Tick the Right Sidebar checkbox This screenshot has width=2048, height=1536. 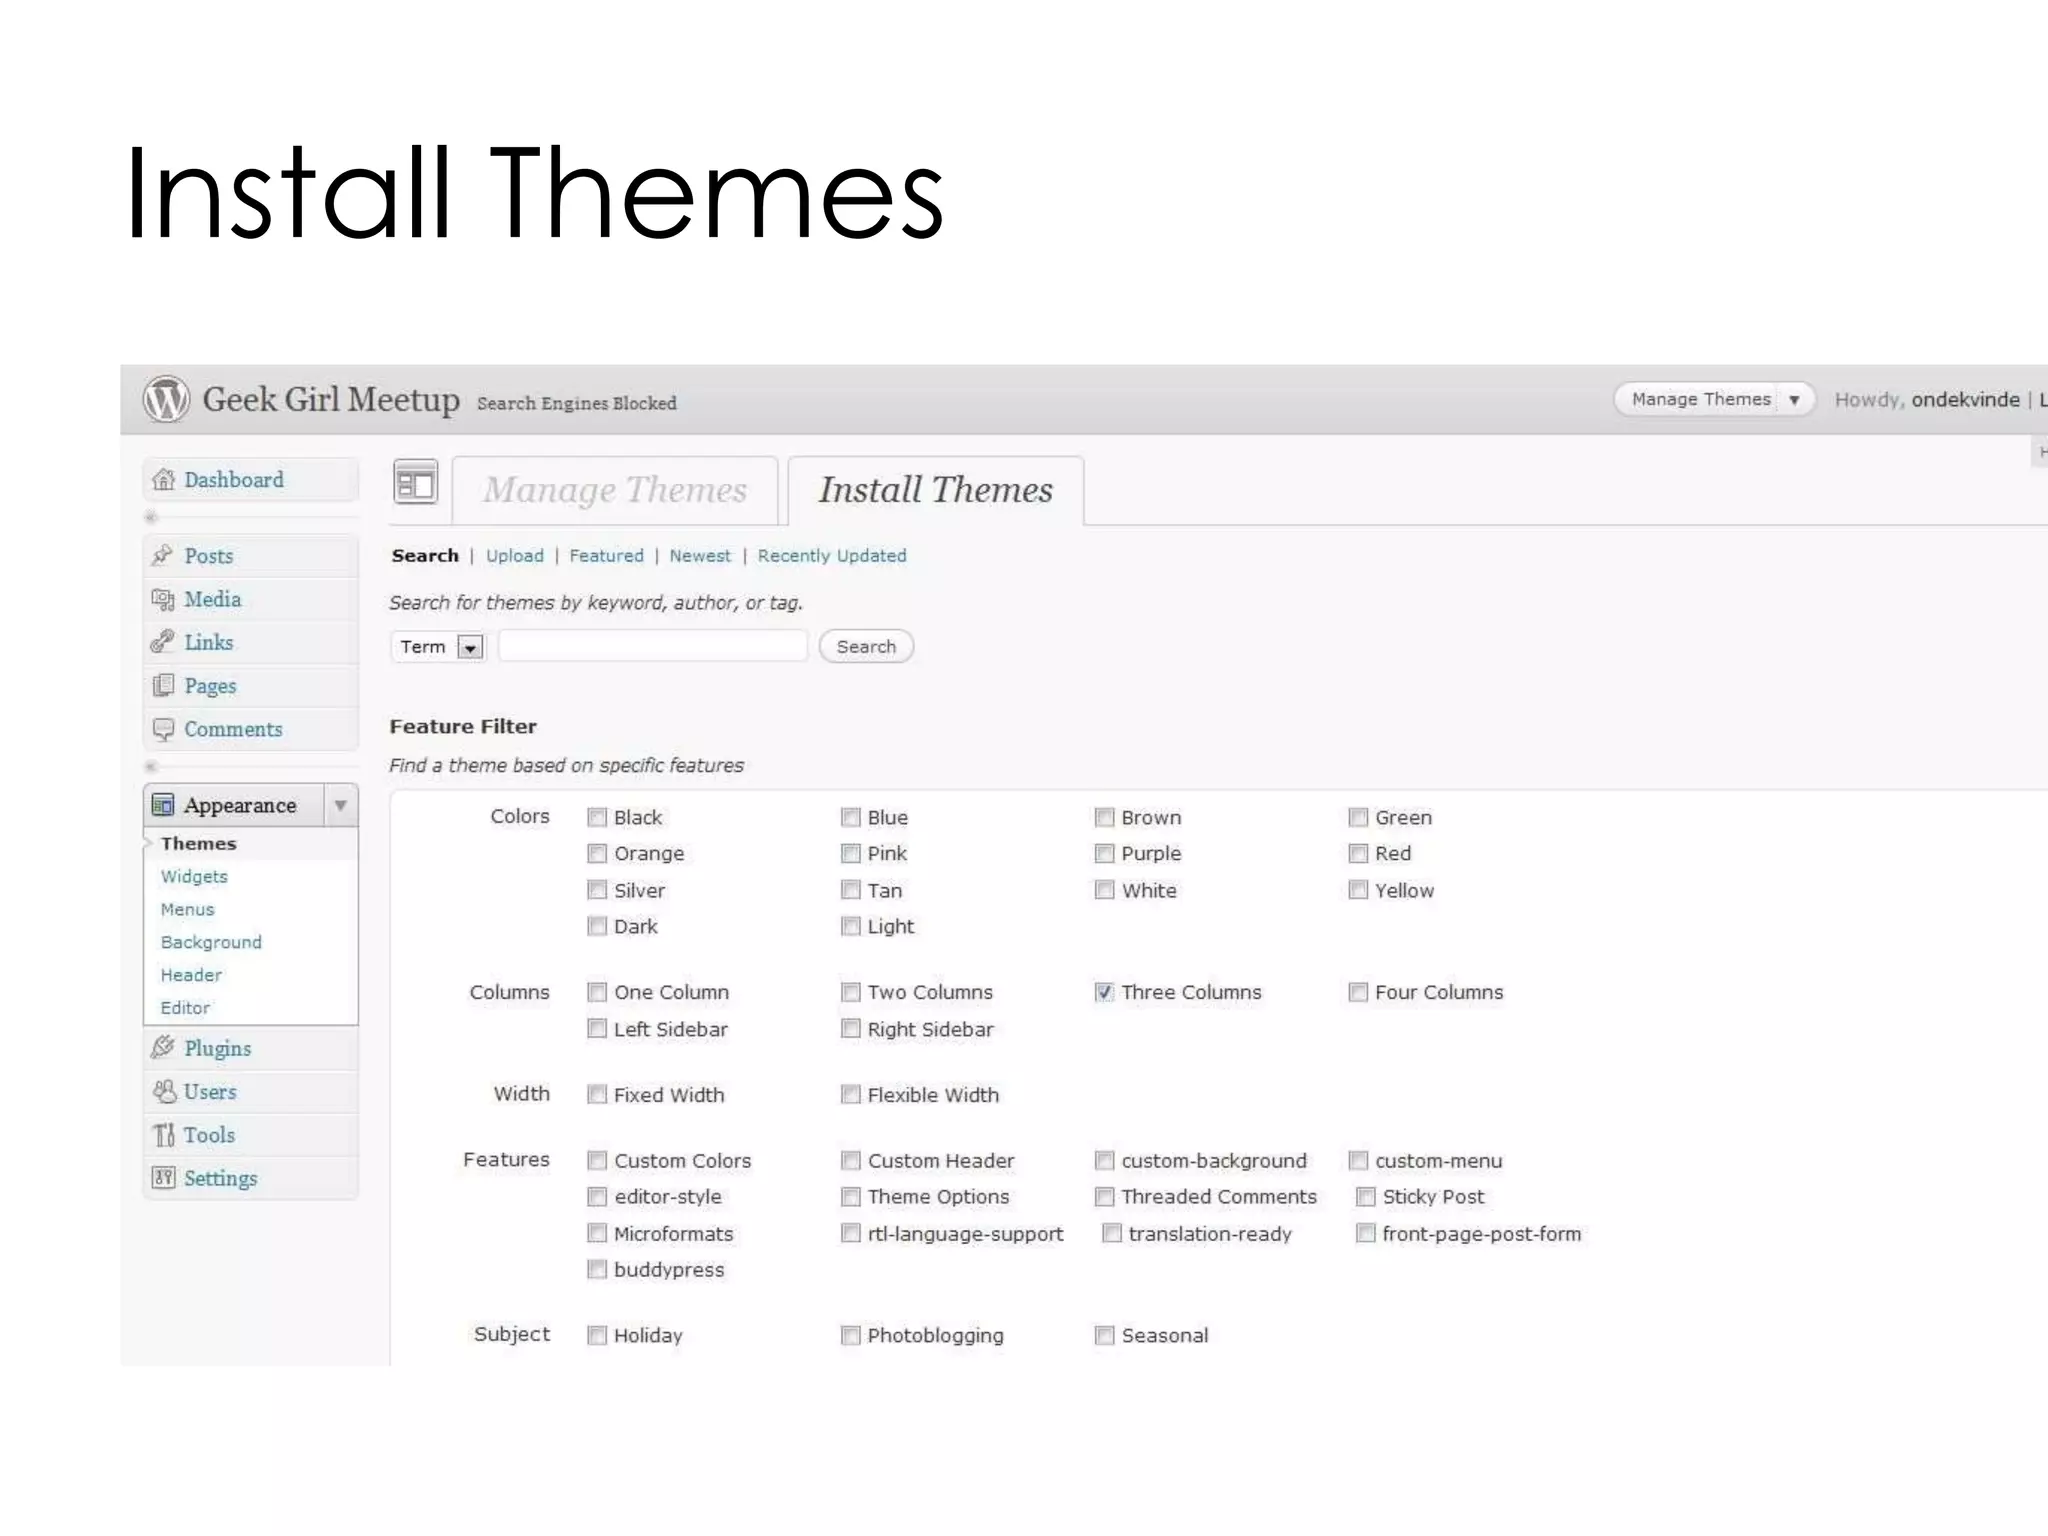click(851, 1028)
